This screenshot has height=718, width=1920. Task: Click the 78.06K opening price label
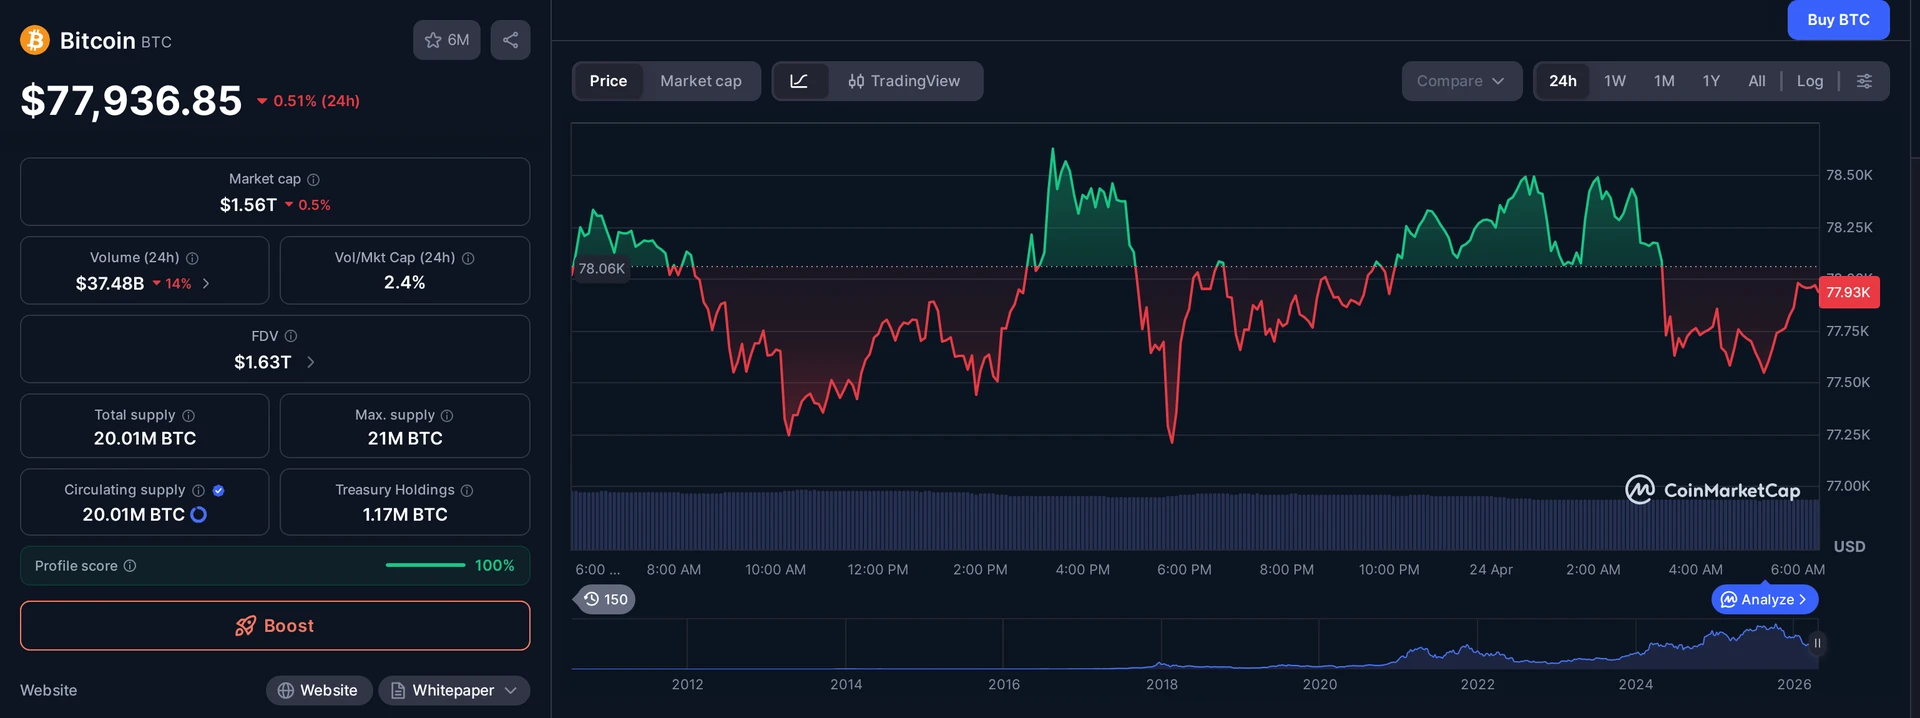click(602, 268)
